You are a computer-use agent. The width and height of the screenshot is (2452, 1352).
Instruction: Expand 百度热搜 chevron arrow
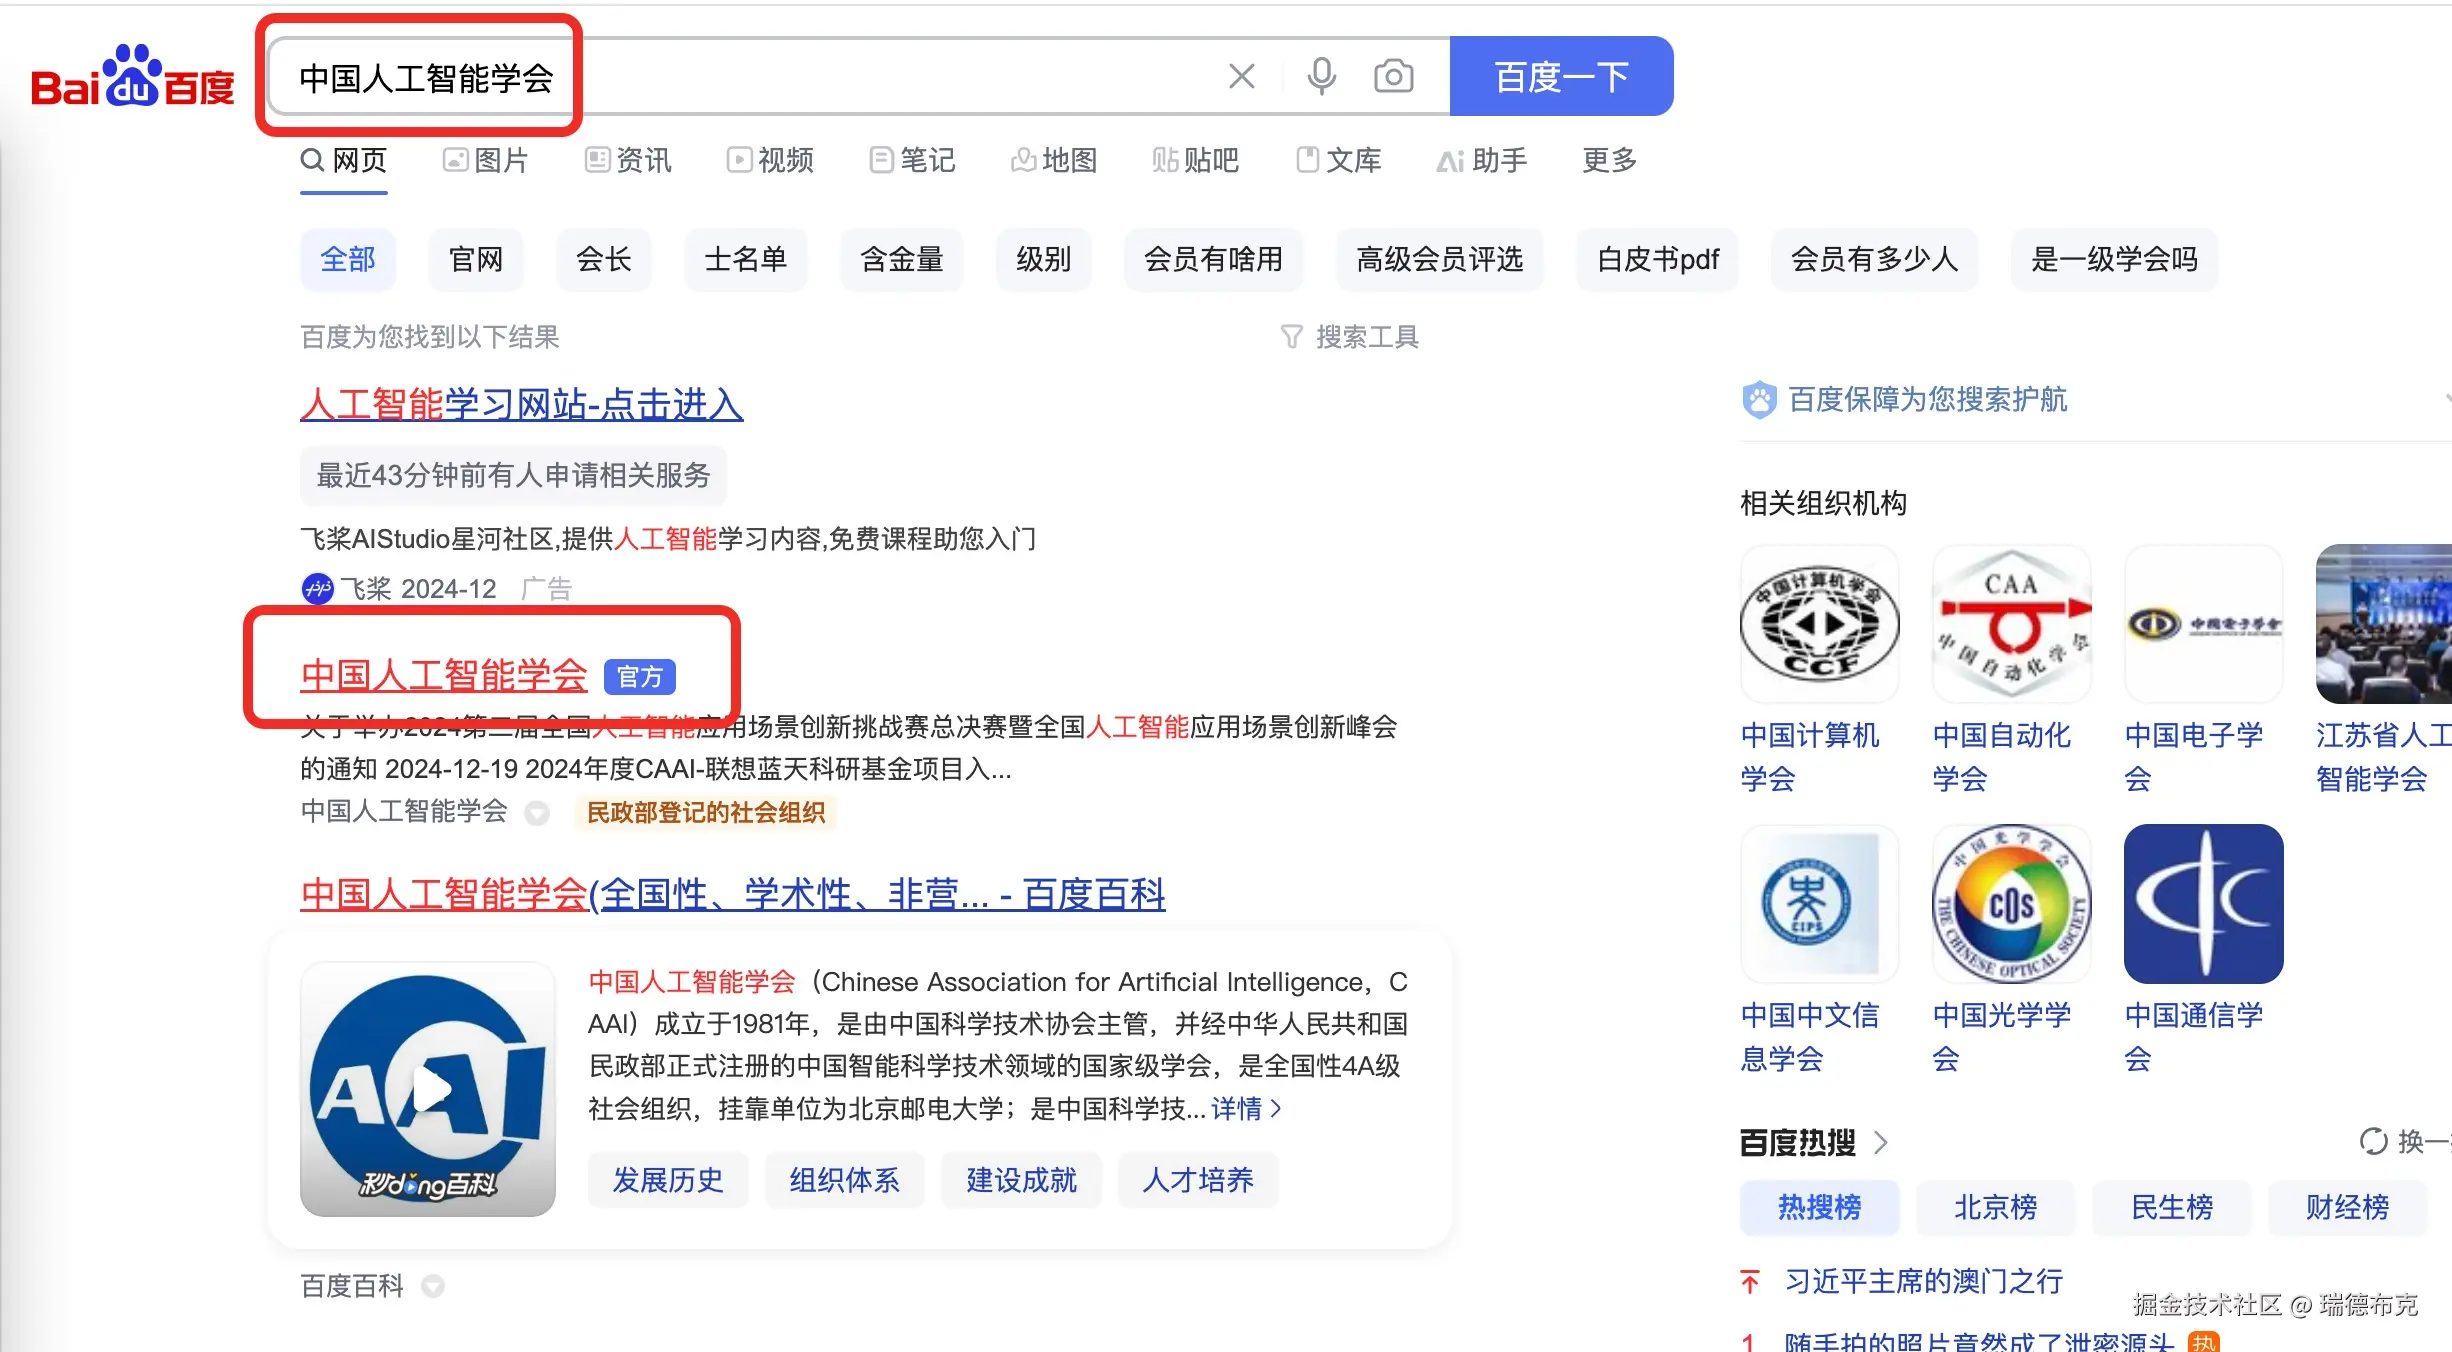pos(1880,1142)
